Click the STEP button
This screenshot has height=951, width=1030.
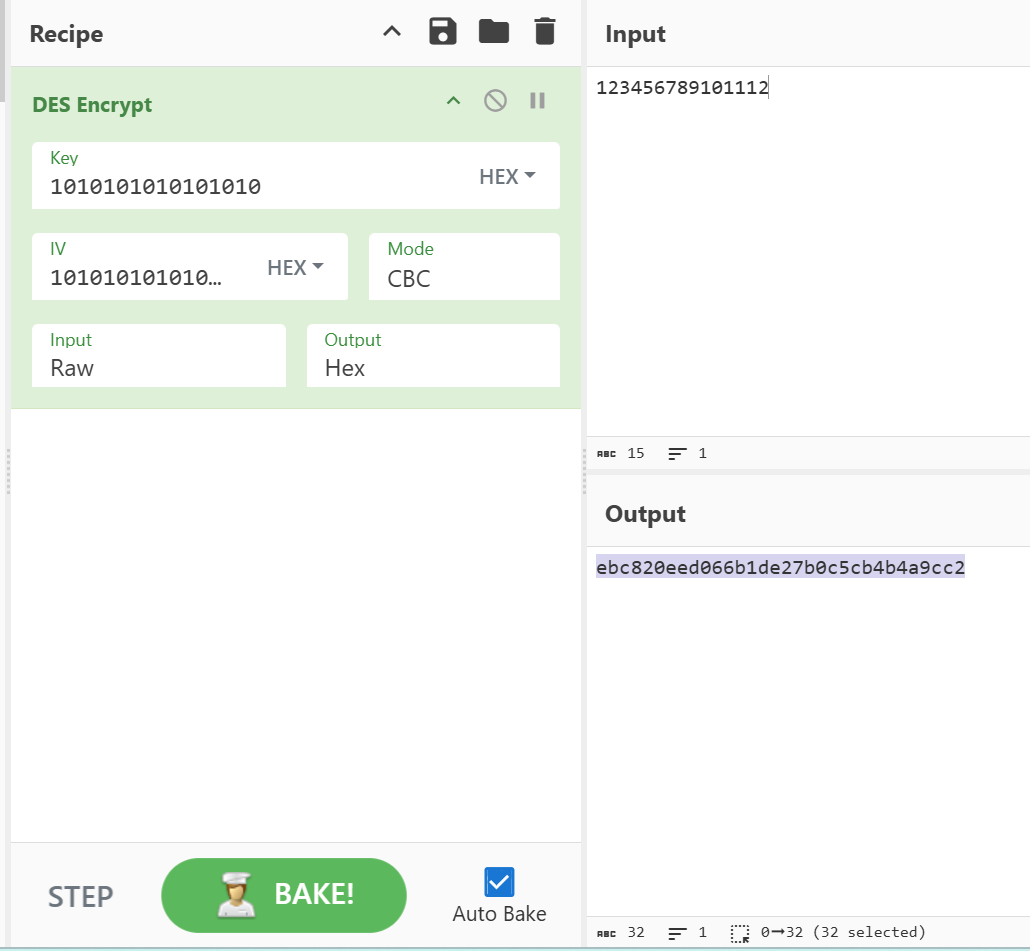tap(81, 896)
